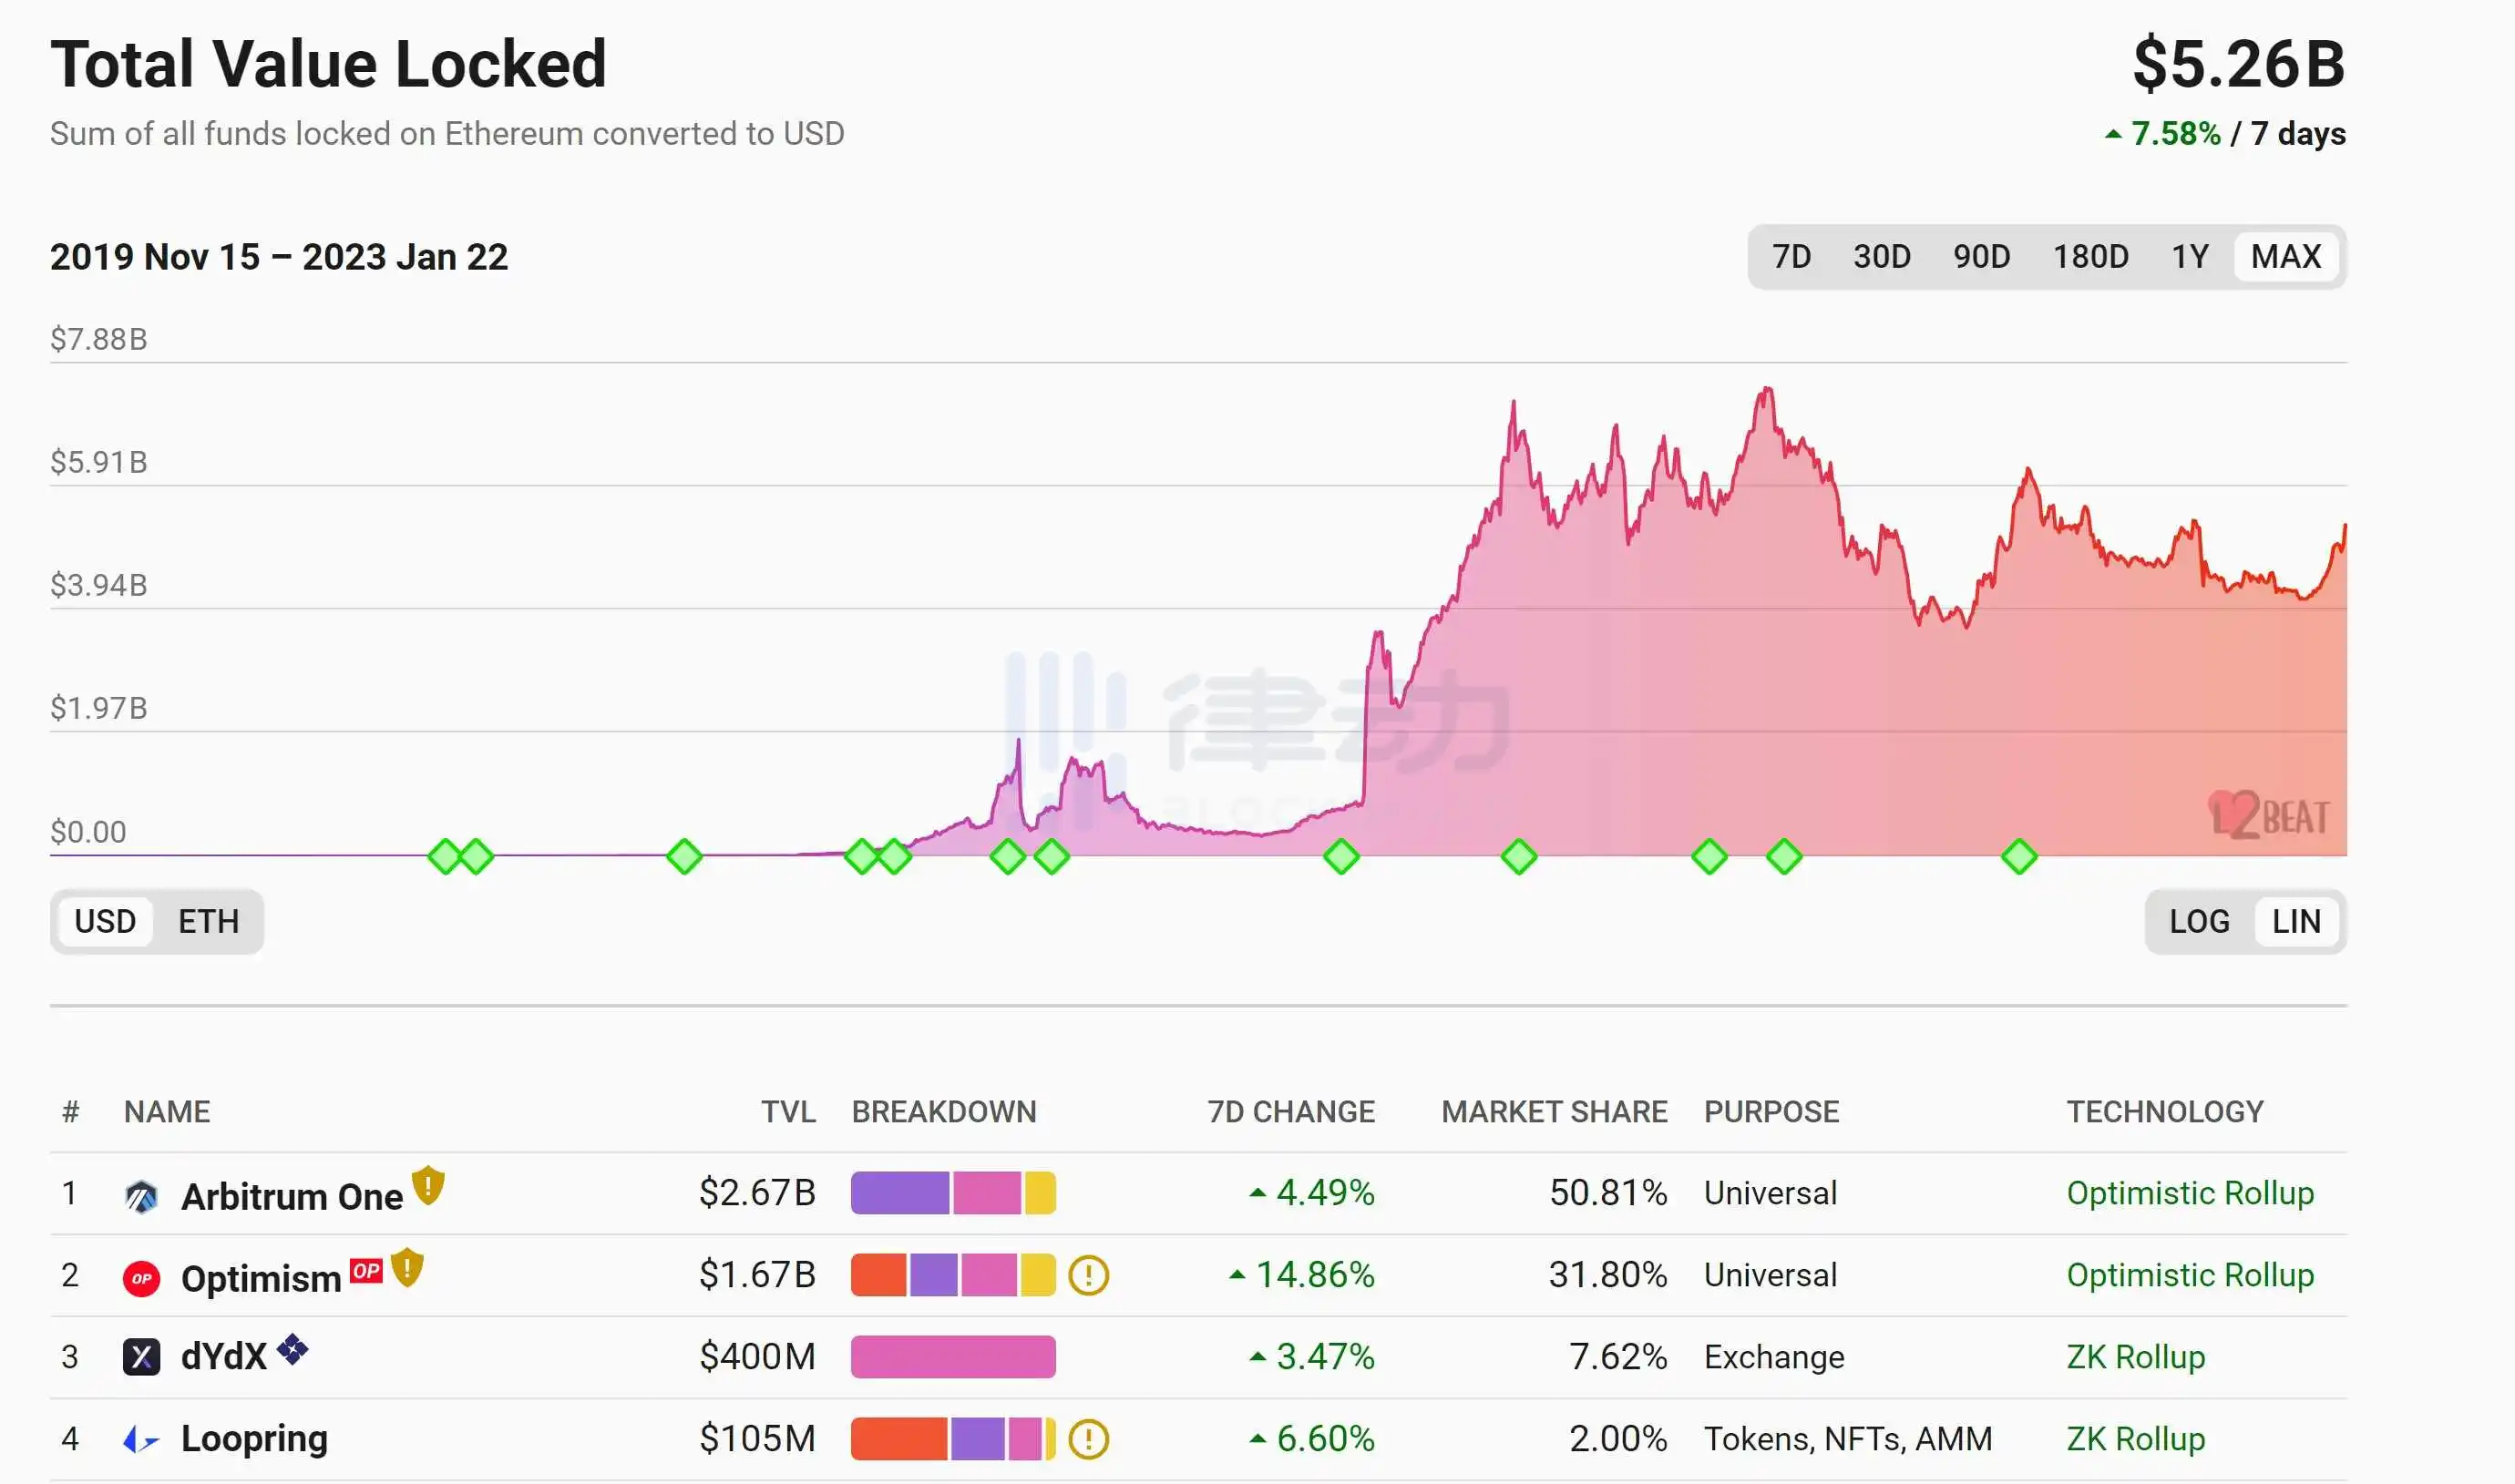Open the dYdX project link

pos(224,1357)
